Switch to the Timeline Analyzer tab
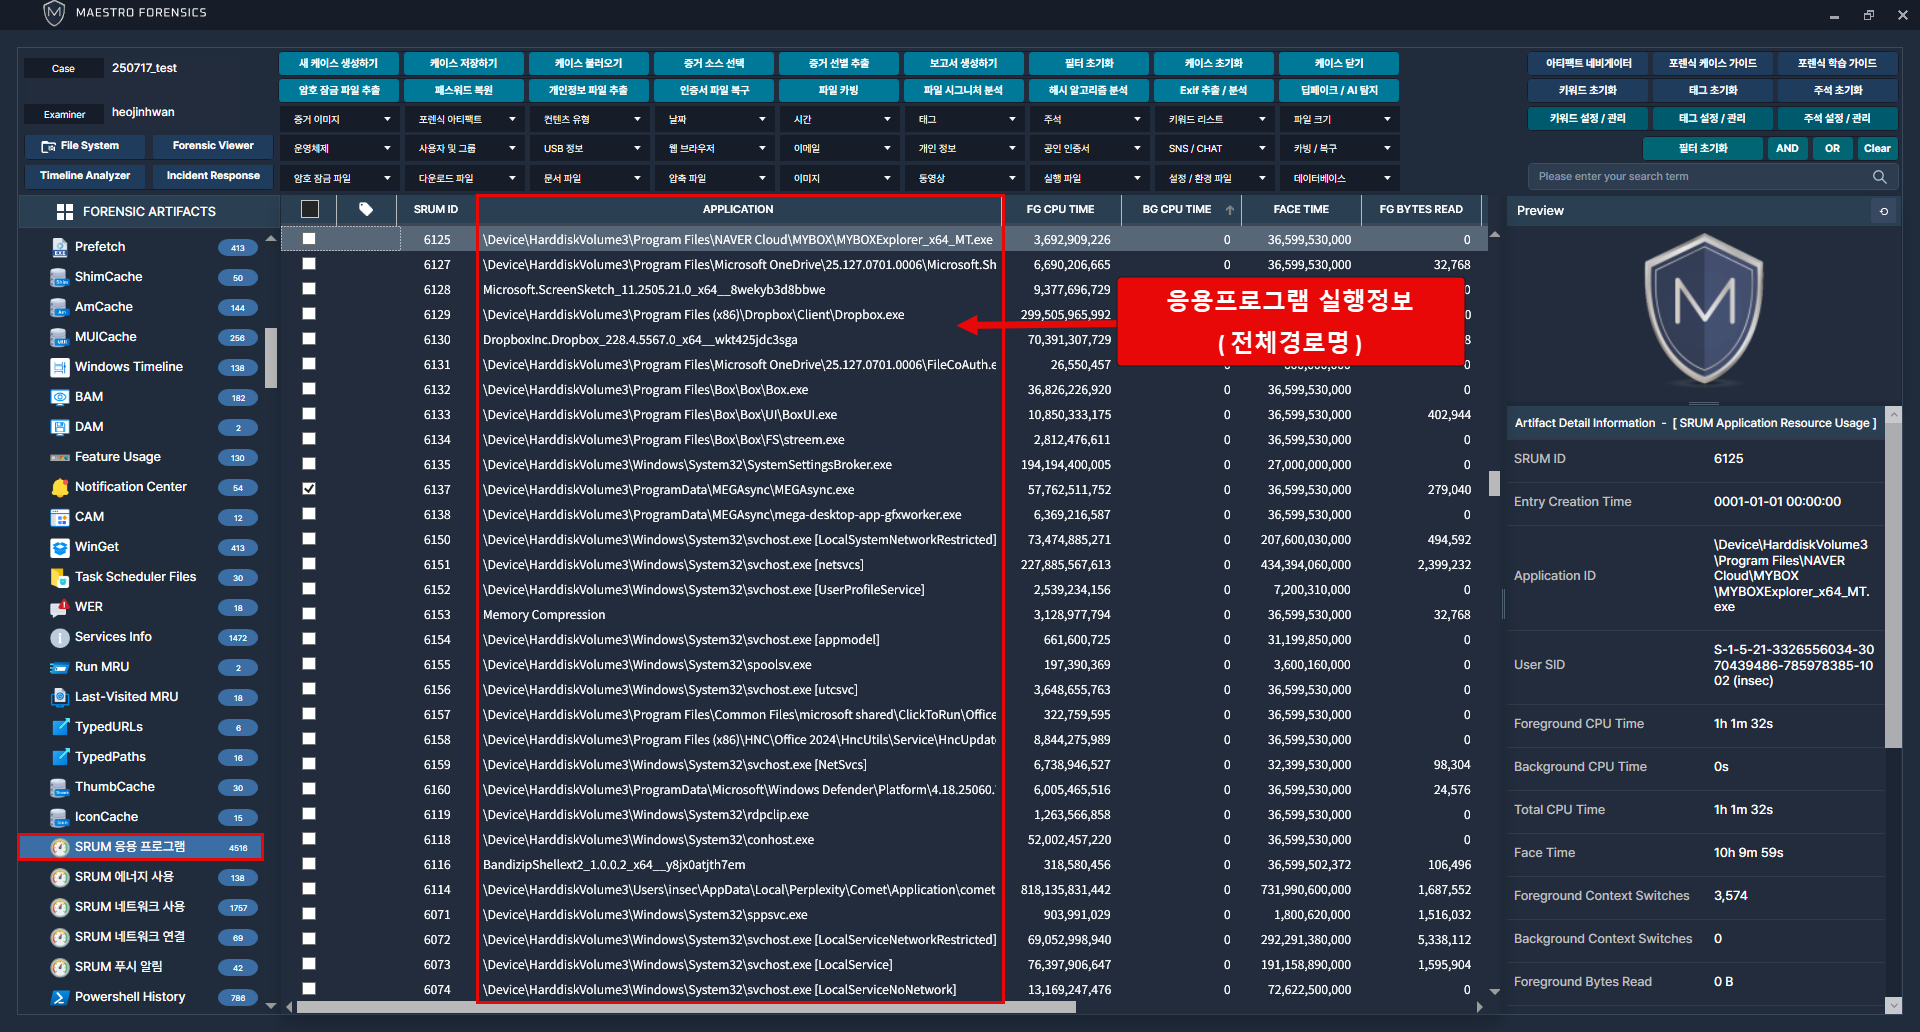The width and height of the screenshot is (1920, 1032). tap(85, 176)
